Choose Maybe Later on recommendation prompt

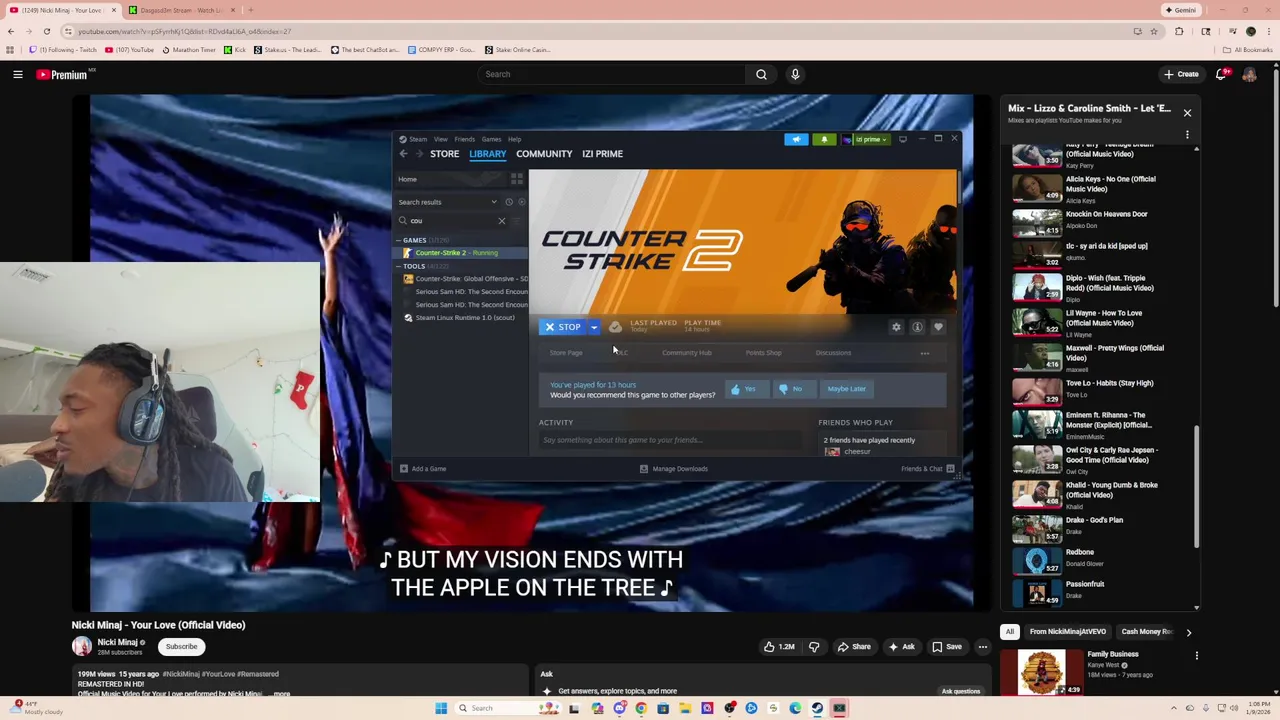[847, 389]
